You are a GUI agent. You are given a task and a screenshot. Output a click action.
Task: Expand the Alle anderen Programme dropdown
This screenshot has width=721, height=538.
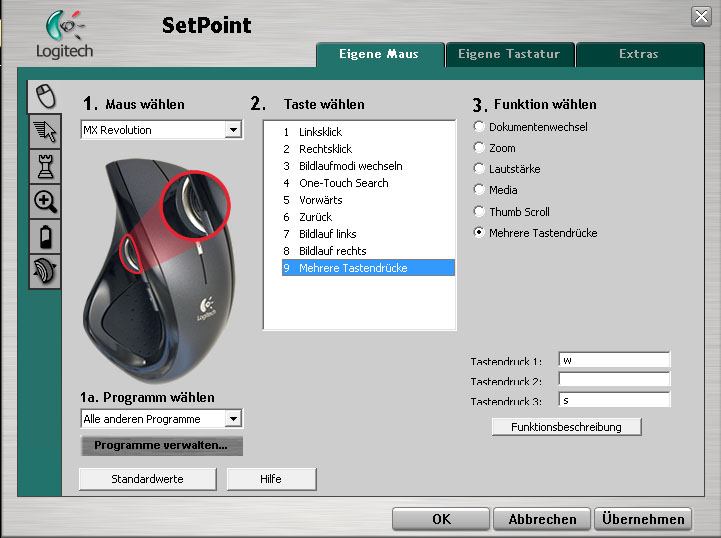233,419
